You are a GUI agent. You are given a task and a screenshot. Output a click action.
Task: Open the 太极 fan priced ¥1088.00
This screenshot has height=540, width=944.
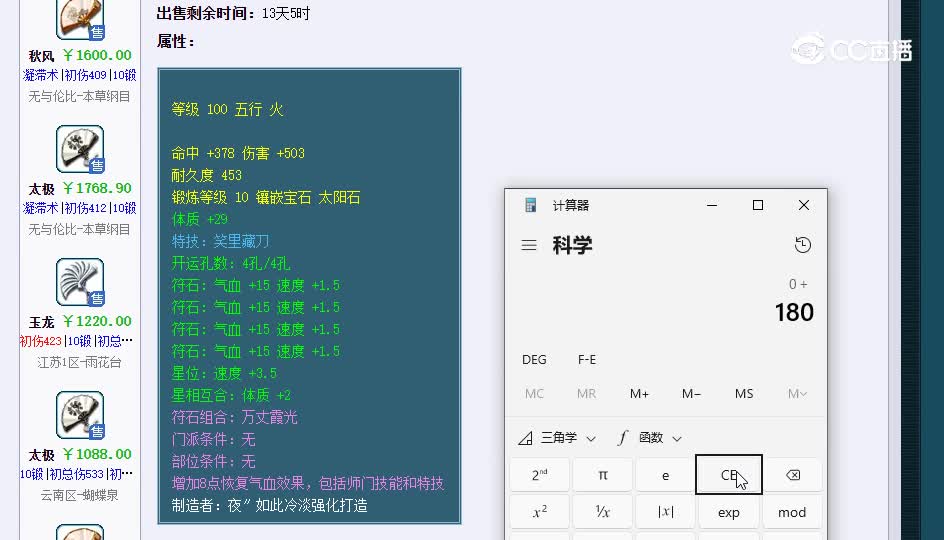[80, 415]
